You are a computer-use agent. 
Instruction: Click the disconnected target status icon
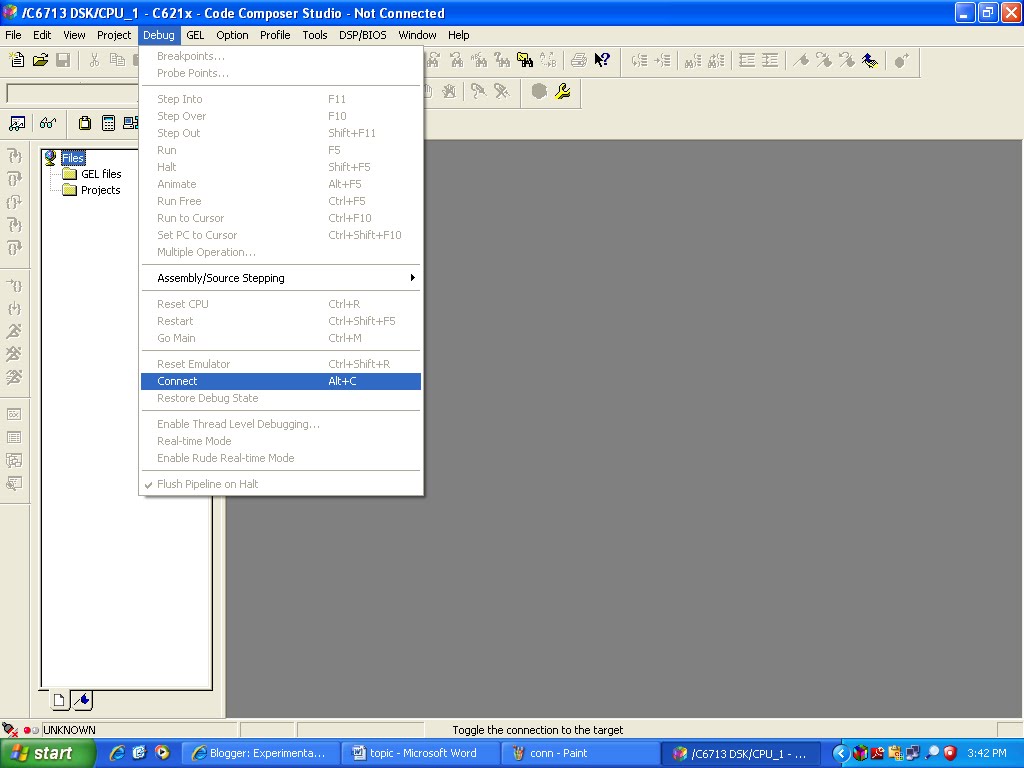pyautogui.click(x=9, y=729)
